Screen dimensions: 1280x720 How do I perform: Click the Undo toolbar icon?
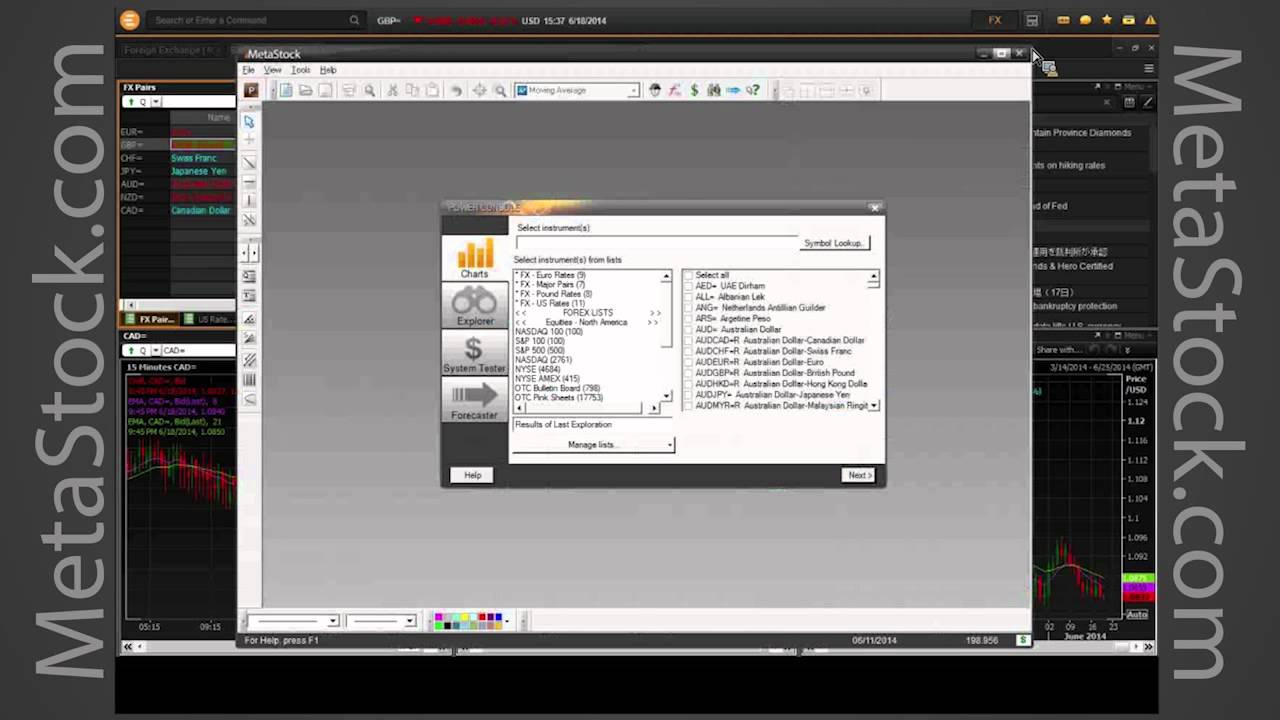pos(456,90)
